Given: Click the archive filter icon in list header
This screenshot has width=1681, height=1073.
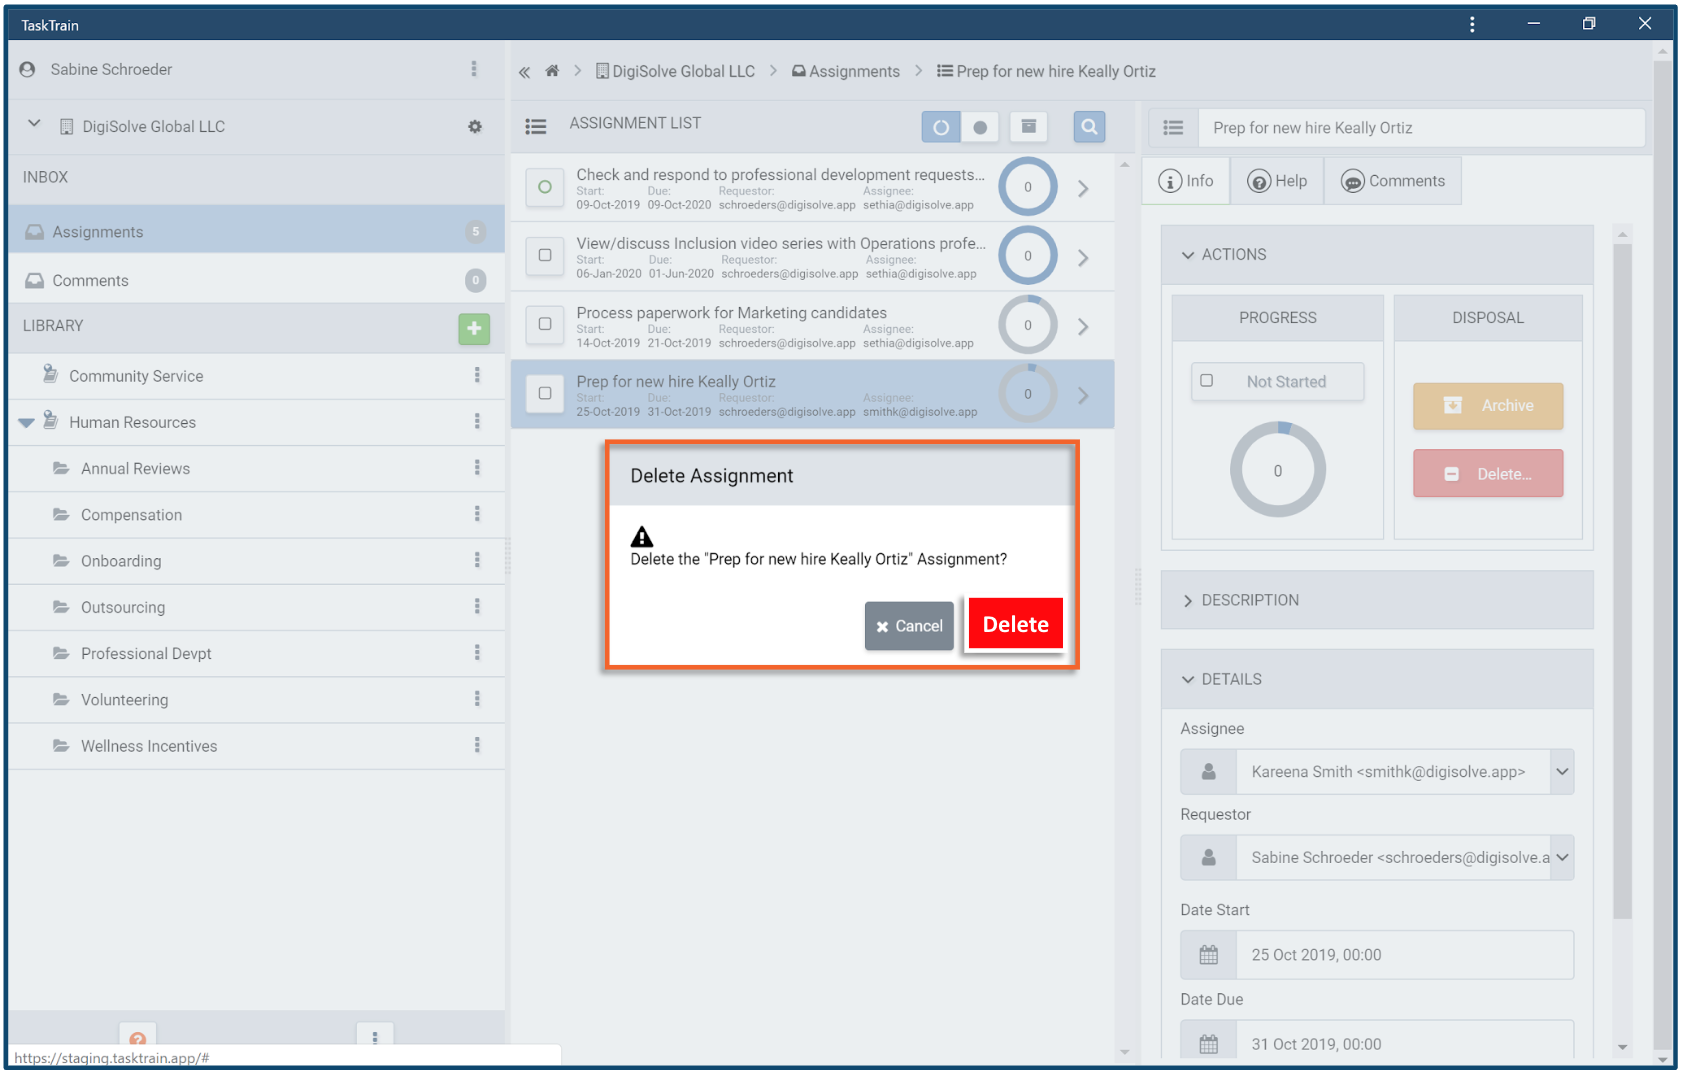Looking at the screenshot, I should pos(1028,127).
